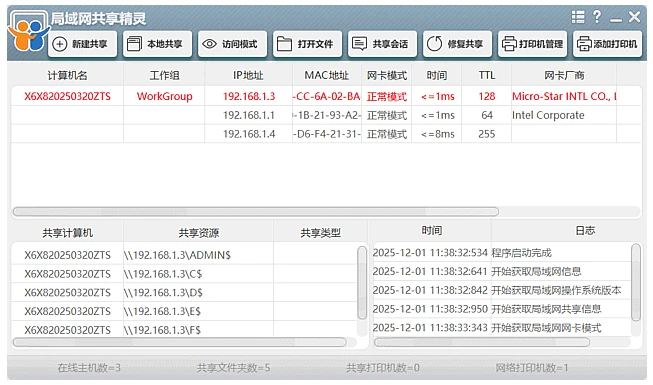Click horizontal scrollbar of share list

[x=179, y=342]
